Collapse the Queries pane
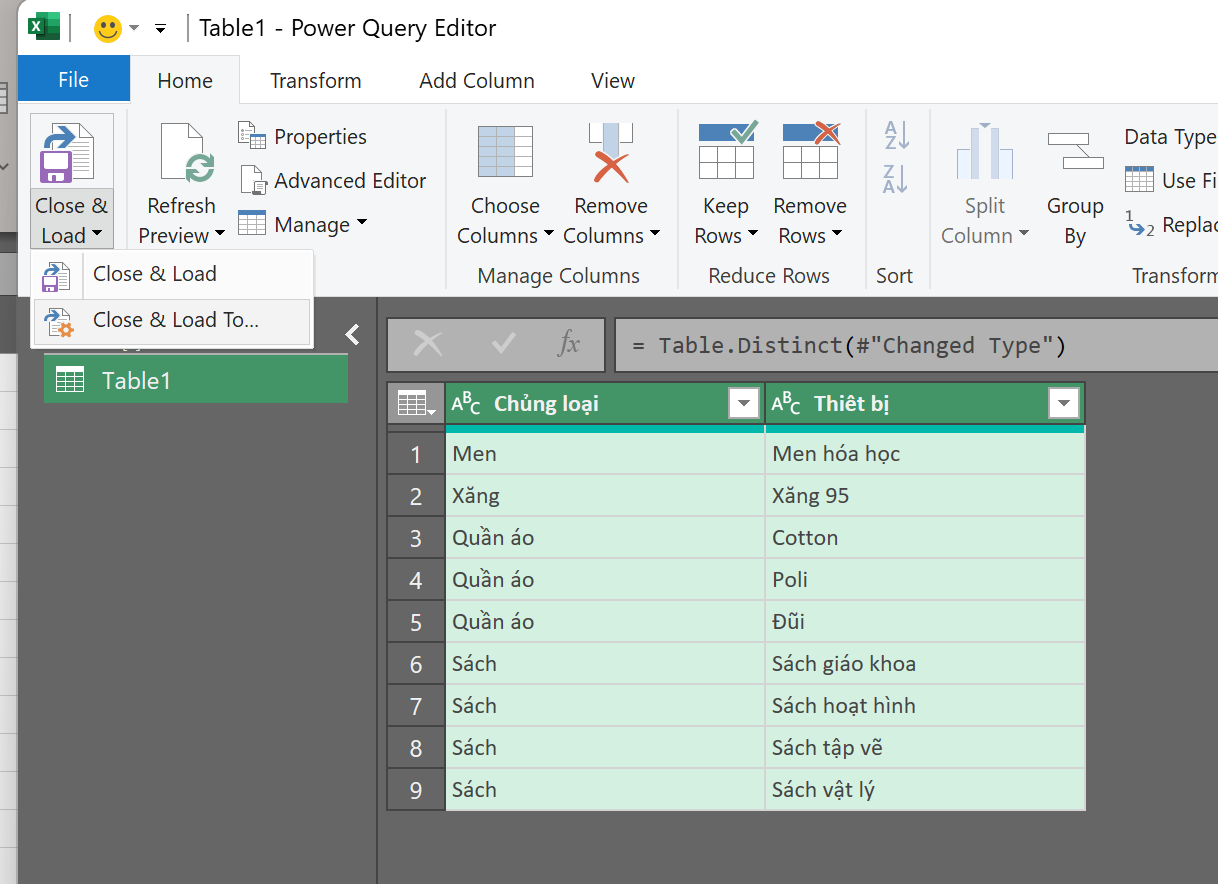Screen dimensions: 1218x884 (352, 335)
